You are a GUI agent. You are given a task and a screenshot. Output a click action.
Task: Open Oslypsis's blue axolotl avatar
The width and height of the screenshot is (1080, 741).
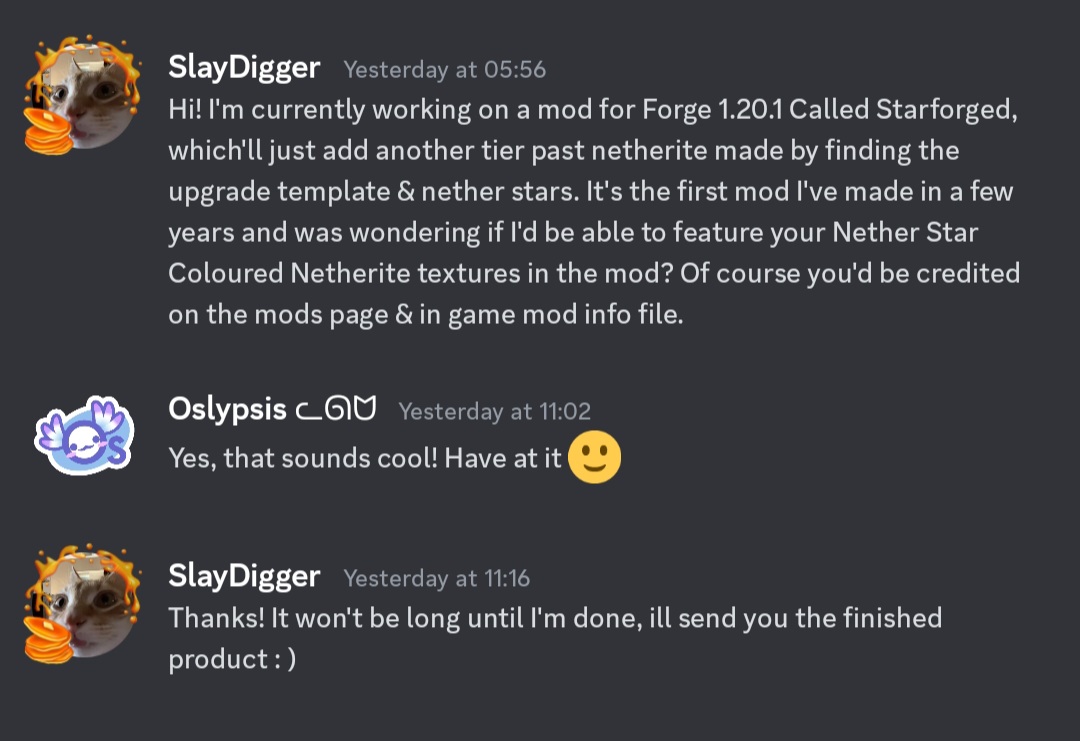(80, 438)
